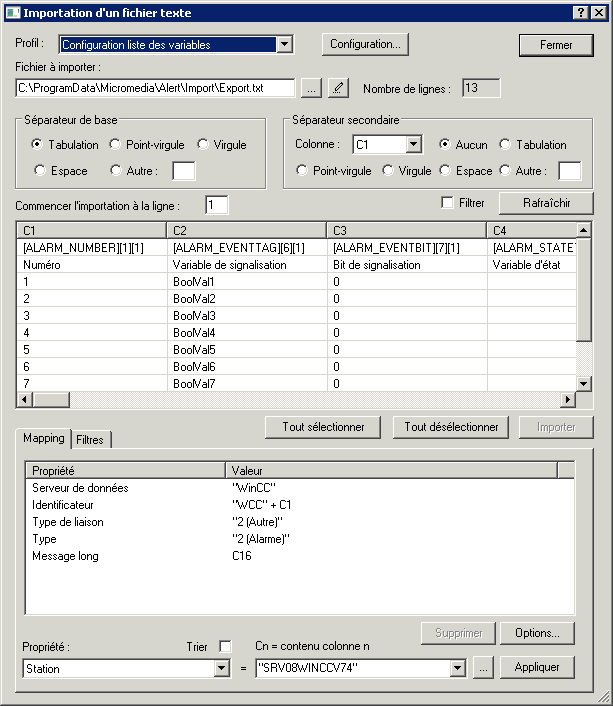
Task: Click the Tout sélectionner button
Action: pyautogui.click(x=323, y=427)
